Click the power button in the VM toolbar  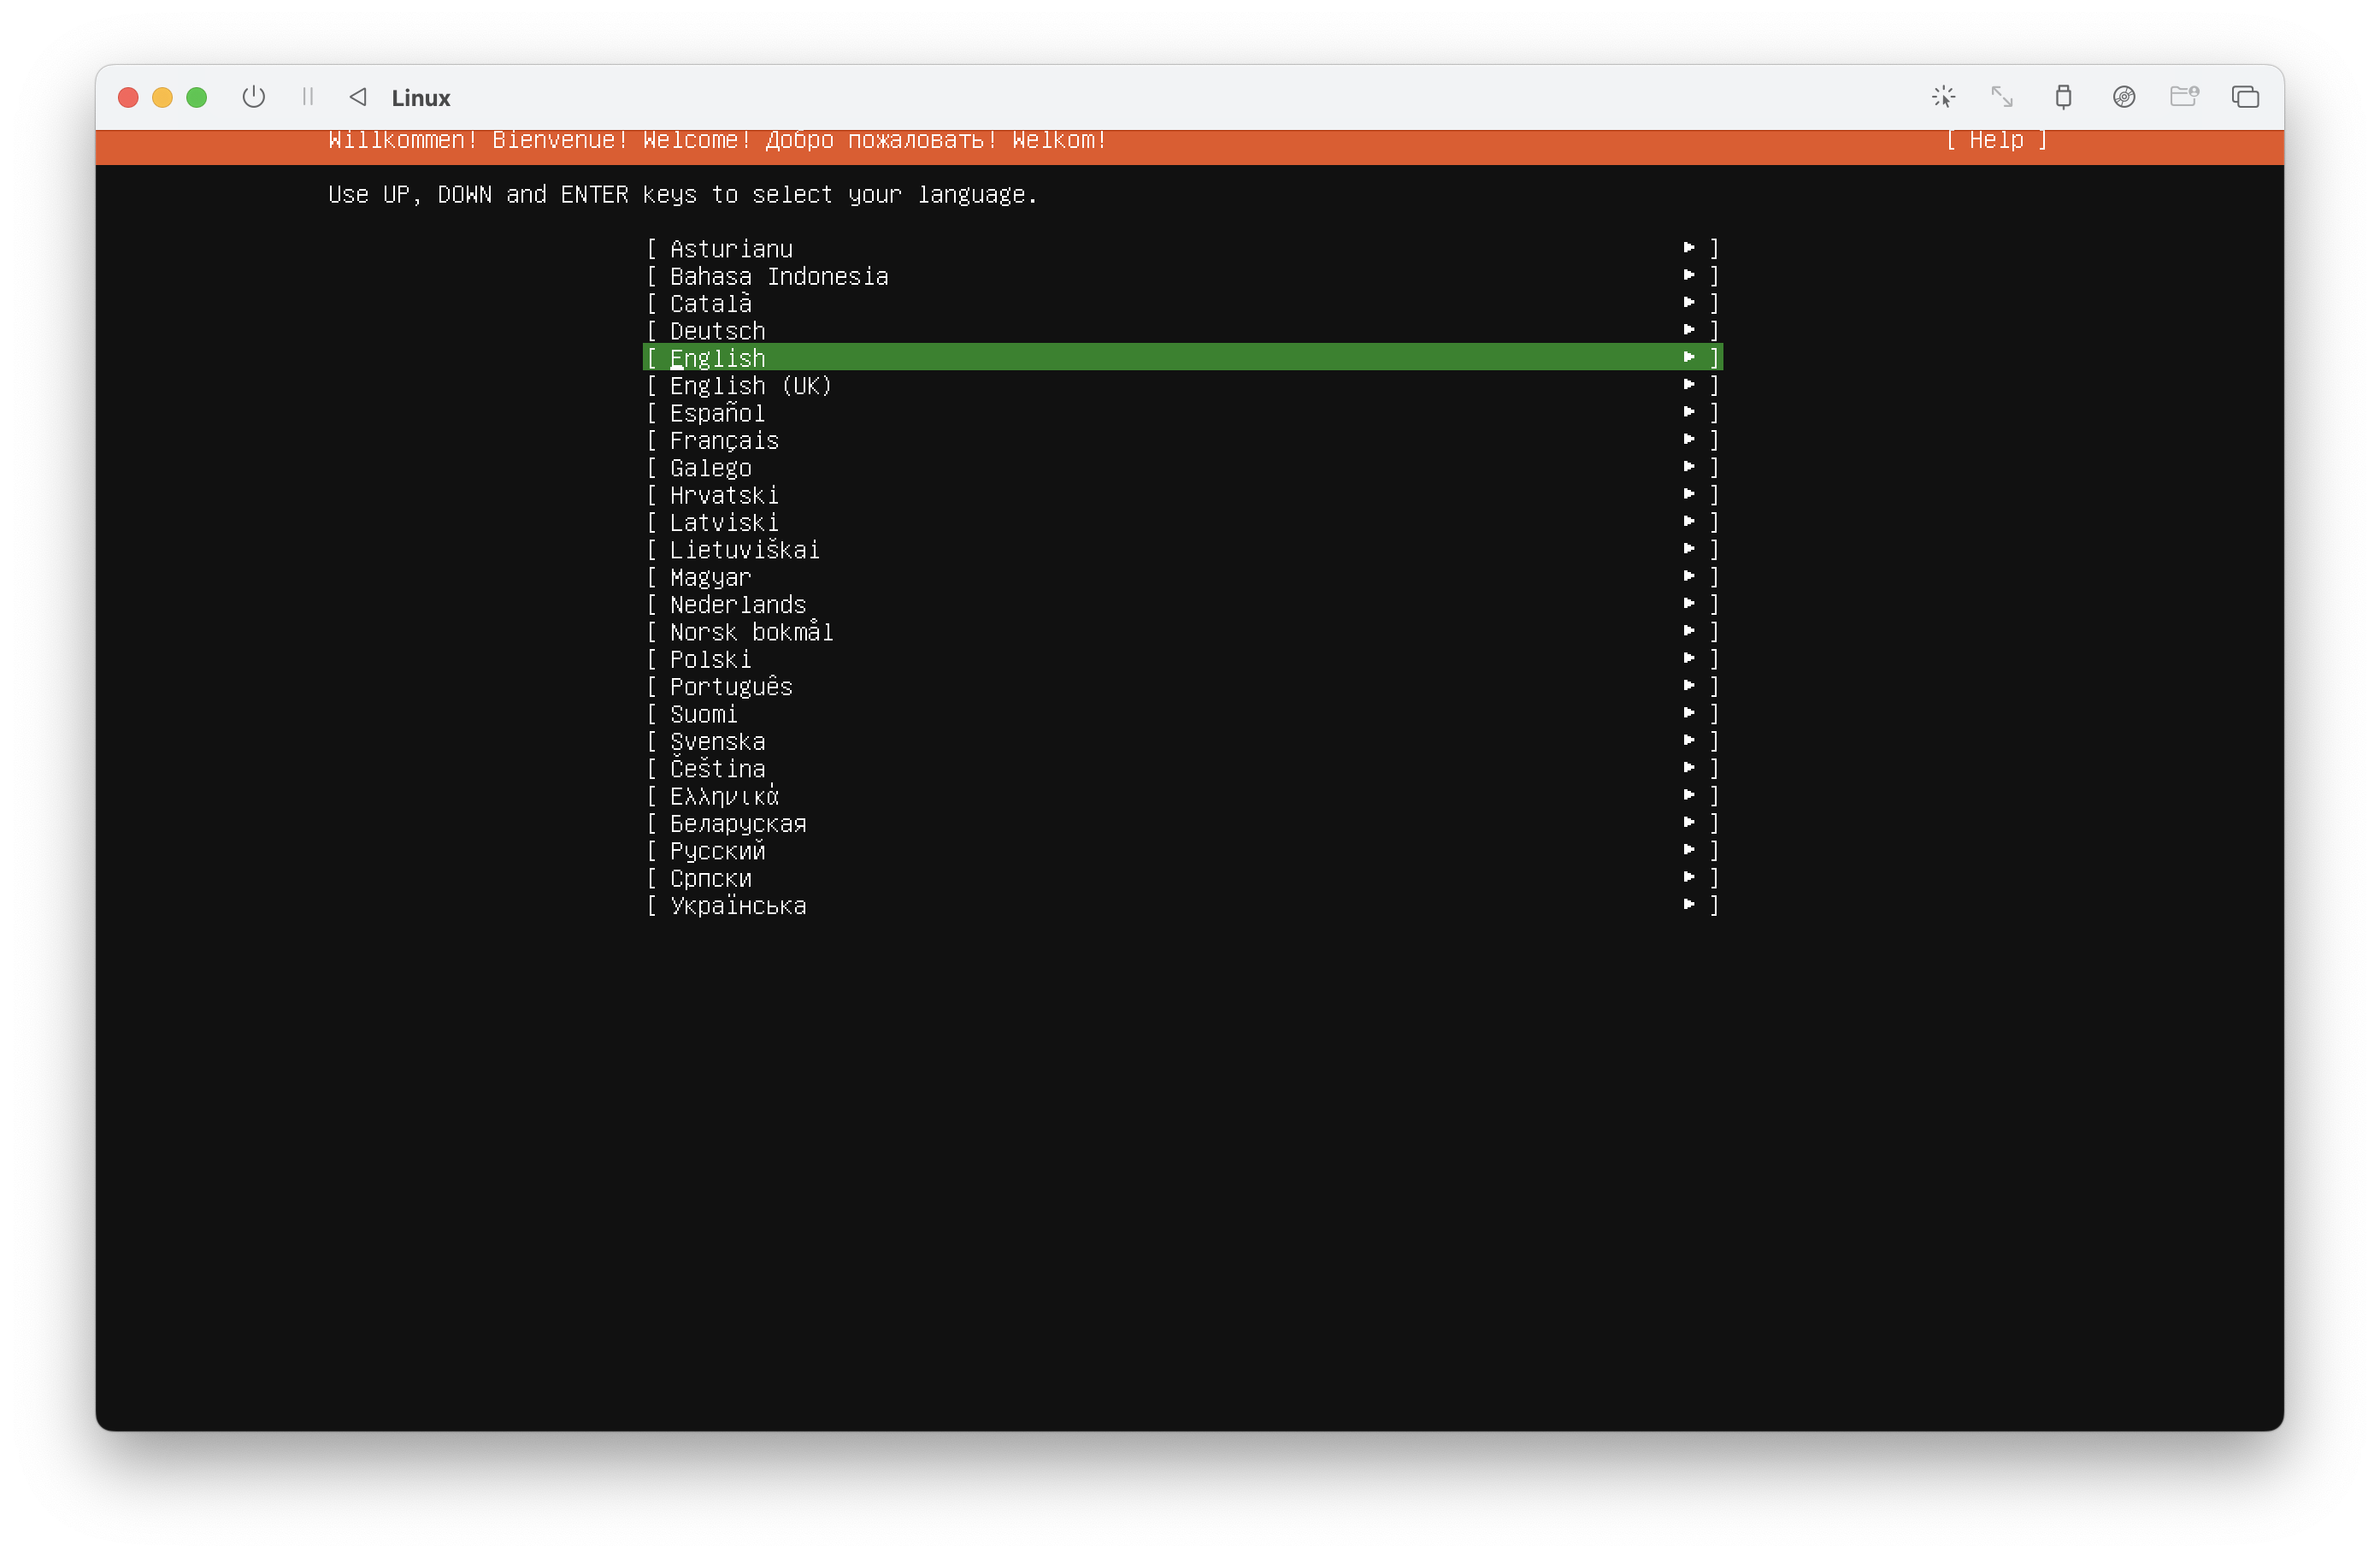click(x=254, y=97)
